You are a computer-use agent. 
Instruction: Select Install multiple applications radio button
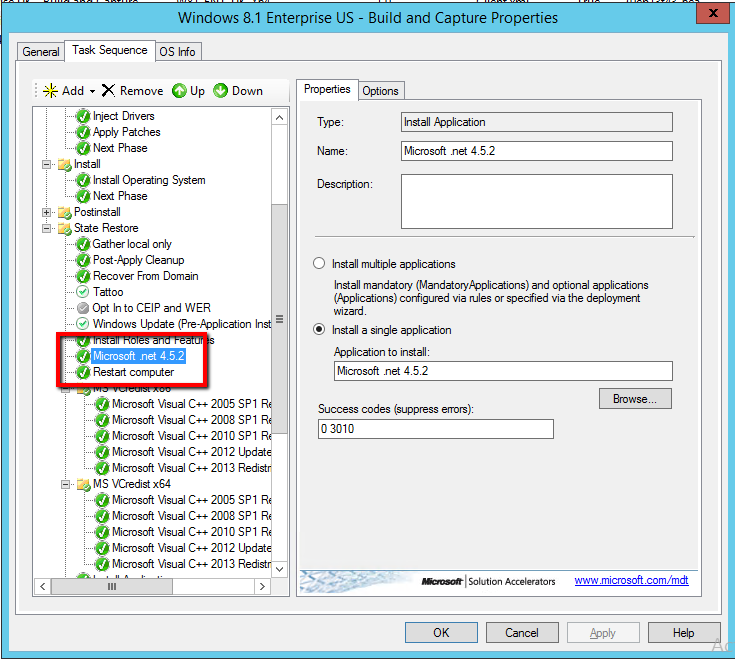click(x=319, y=264)
